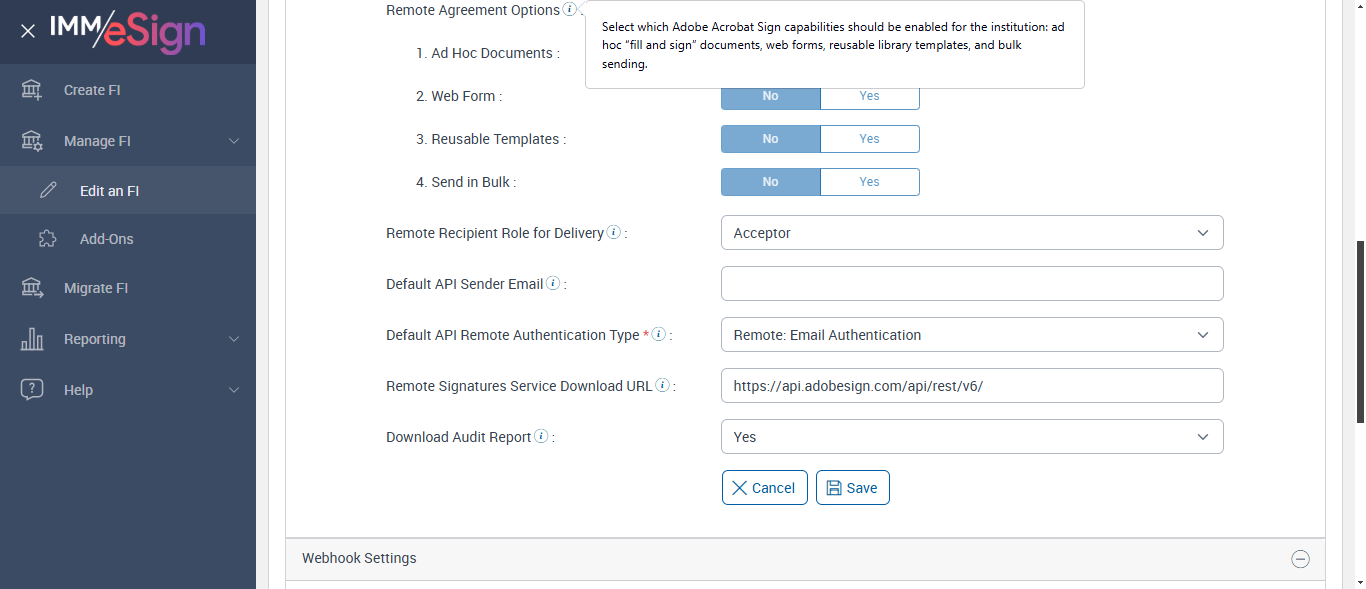The image size is (1366, 589).
Task: Set Web Form toggle to Yes
Action: point(869,96)
